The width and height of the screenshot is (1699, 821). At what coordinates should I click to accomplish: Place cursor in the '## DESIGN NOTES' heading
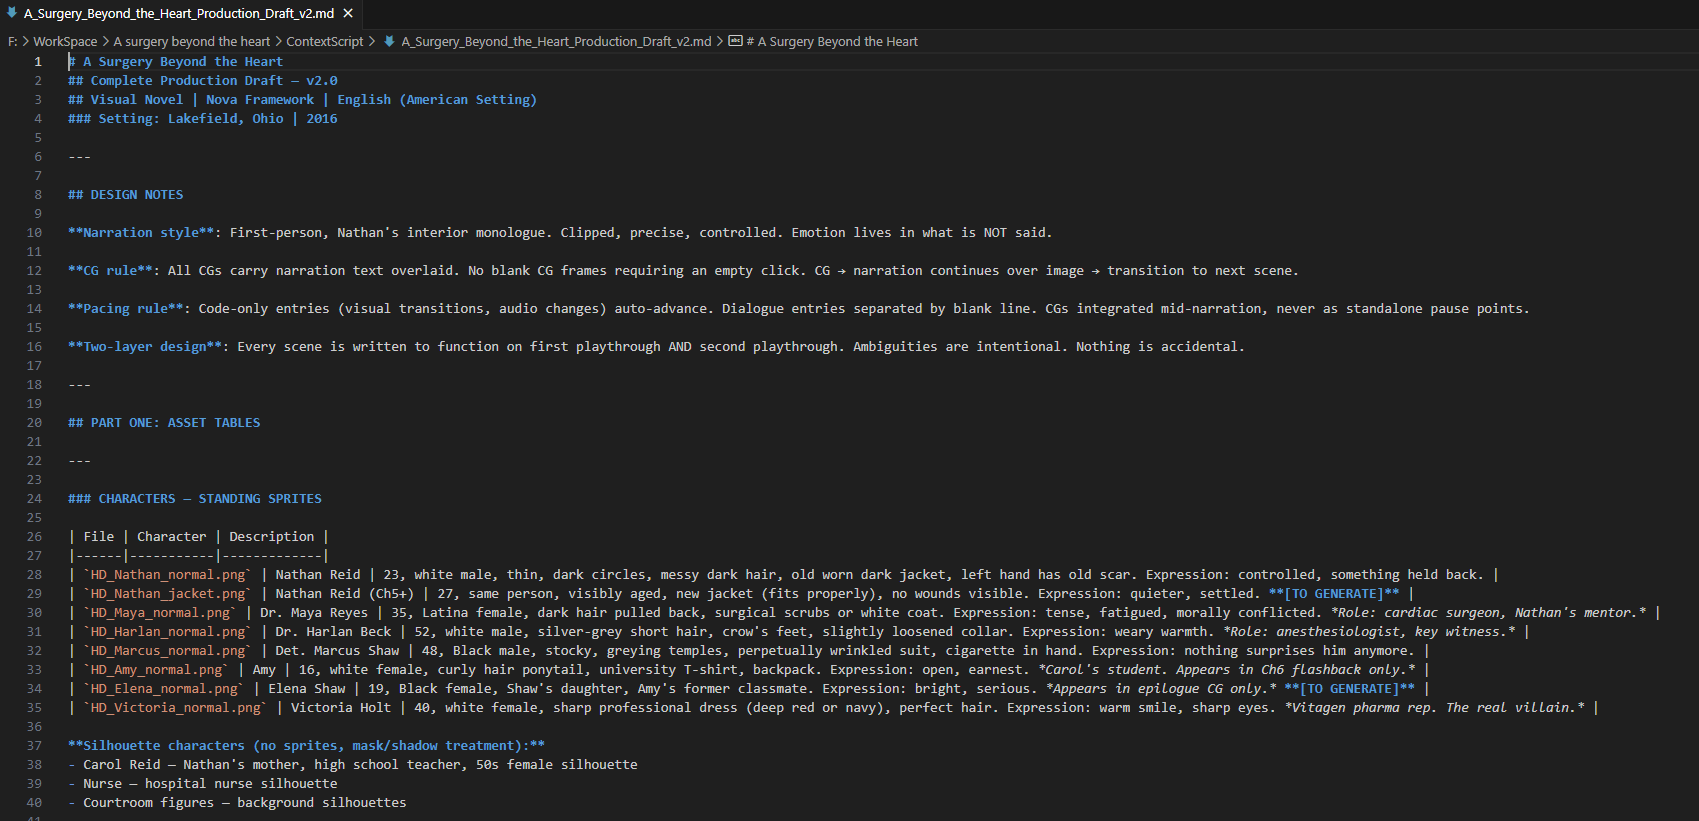click(126, 194)
